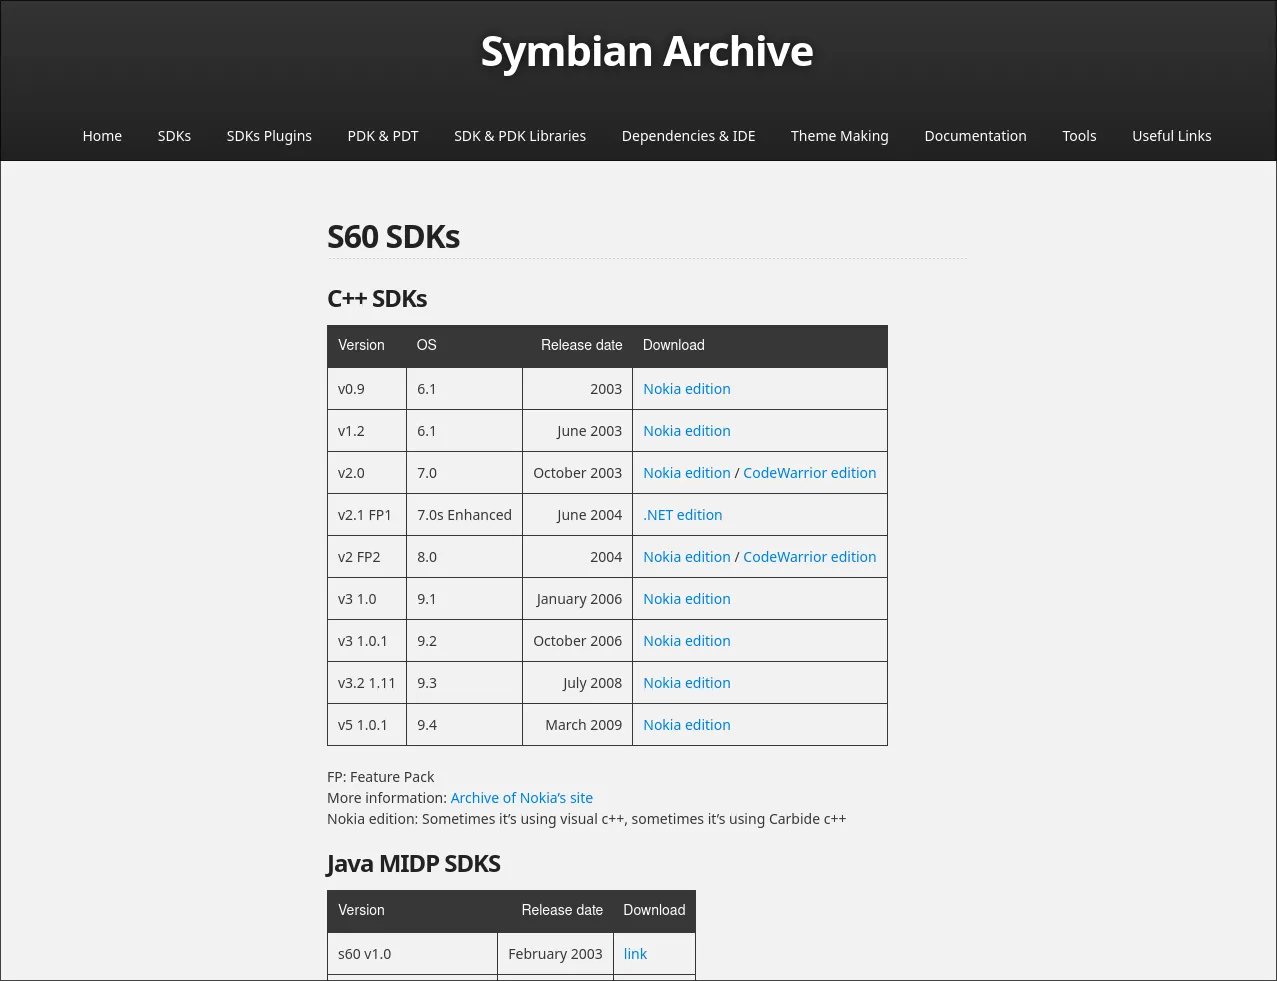Select PDK & PDT in navigation
Screen dimensions: 1277x981
(x=383, y=136)
